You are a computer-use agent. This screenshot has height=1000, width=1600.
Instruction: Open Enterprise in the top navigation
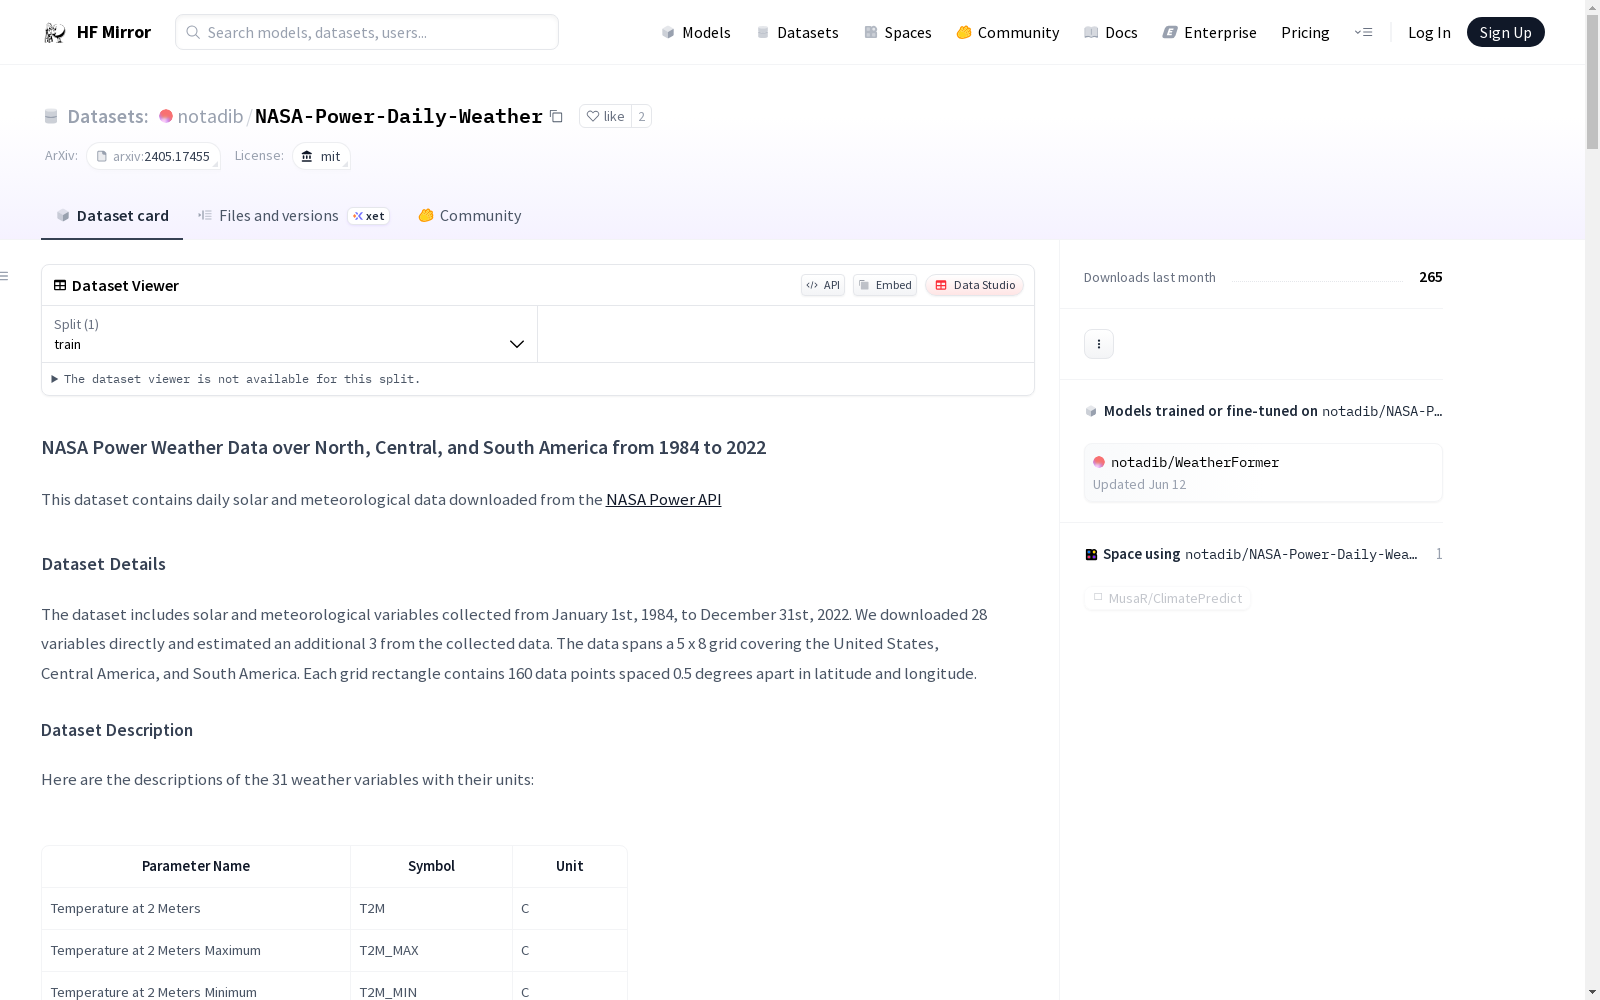(1210, 32)
